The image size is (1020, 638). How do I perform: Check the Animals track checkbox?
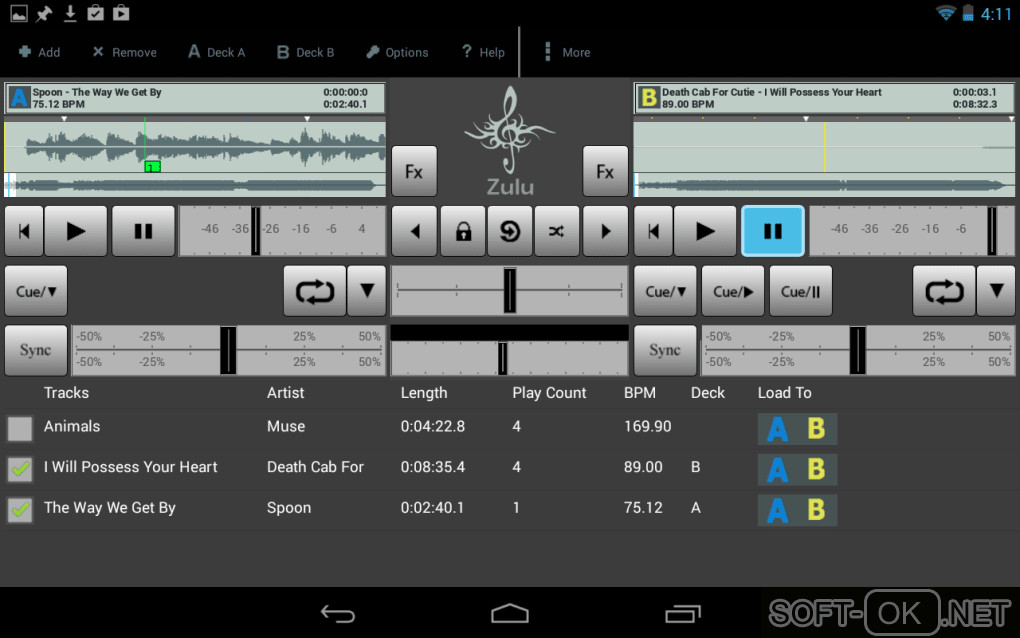pyautogui.click(x=20, y=429)
